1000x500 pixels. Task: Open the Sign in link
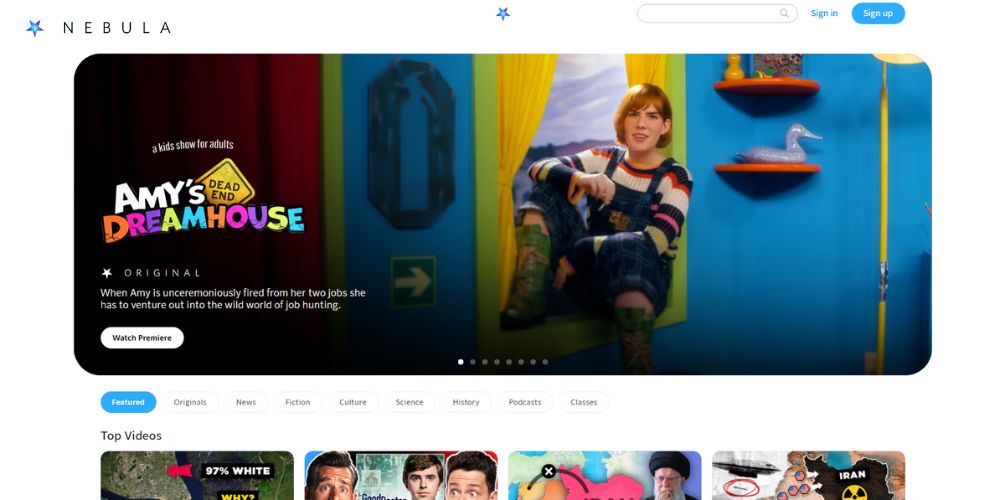coord(824,13)
